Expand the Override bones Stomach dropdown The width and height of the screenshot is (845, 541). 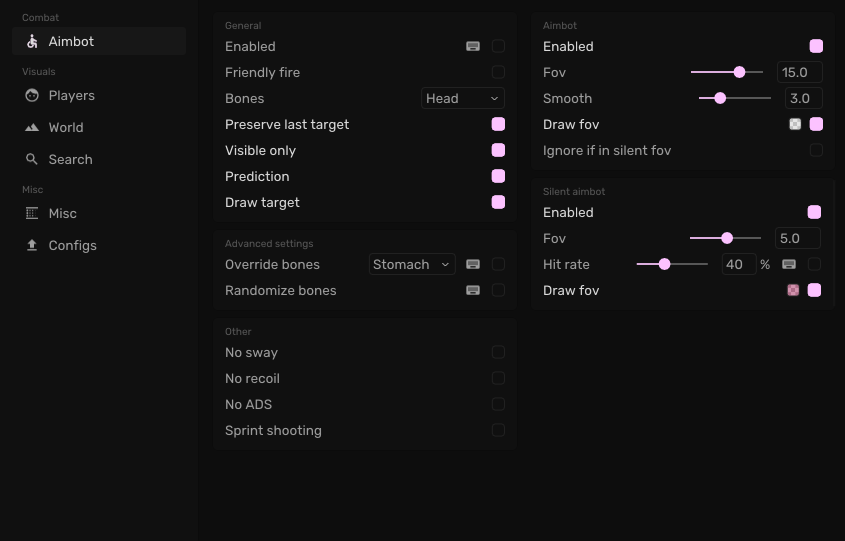[412, 265]
